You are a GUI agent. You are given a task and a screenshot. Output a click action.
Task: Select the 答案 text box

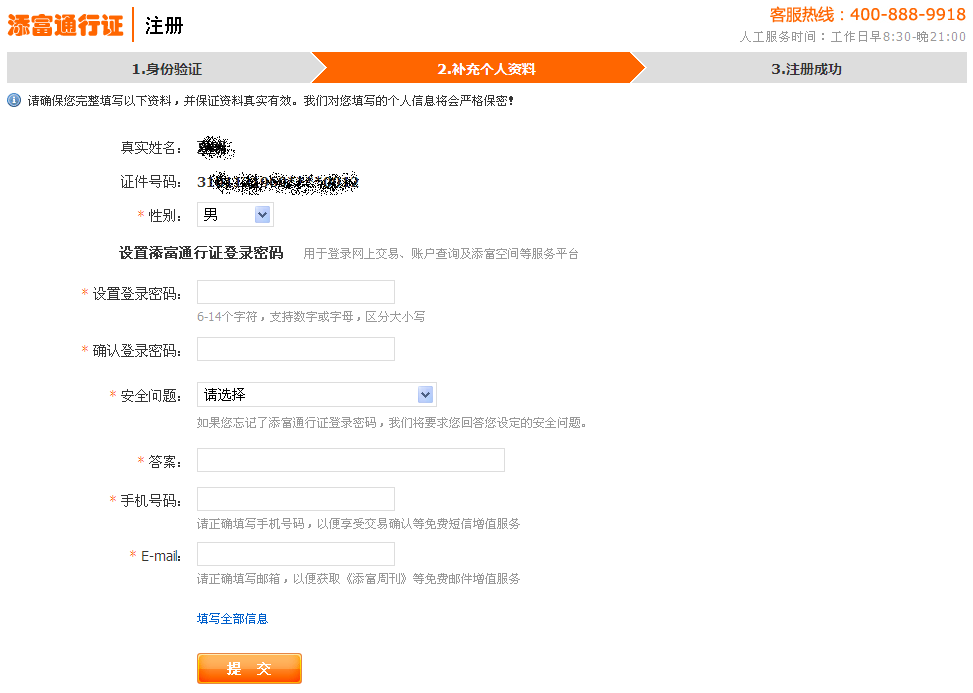click(350, 460)
